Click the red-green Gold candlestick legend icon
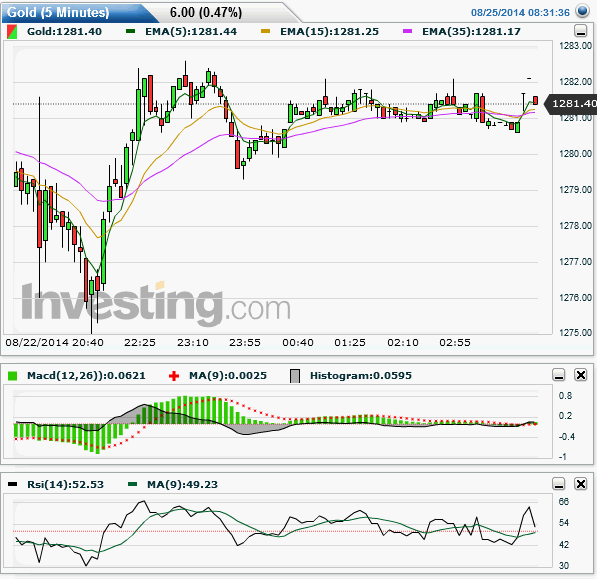 (x=12, y=32)
